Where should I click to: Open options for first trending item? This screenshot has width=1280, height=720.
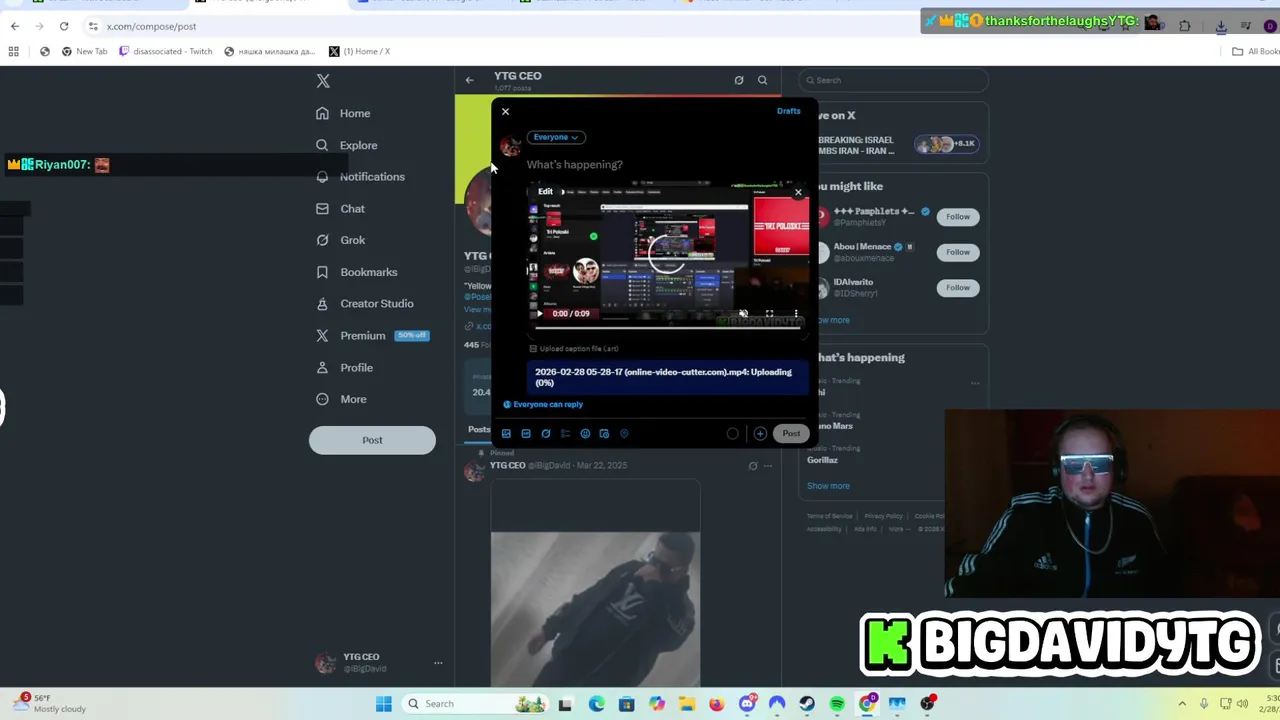tap(975, 383)
